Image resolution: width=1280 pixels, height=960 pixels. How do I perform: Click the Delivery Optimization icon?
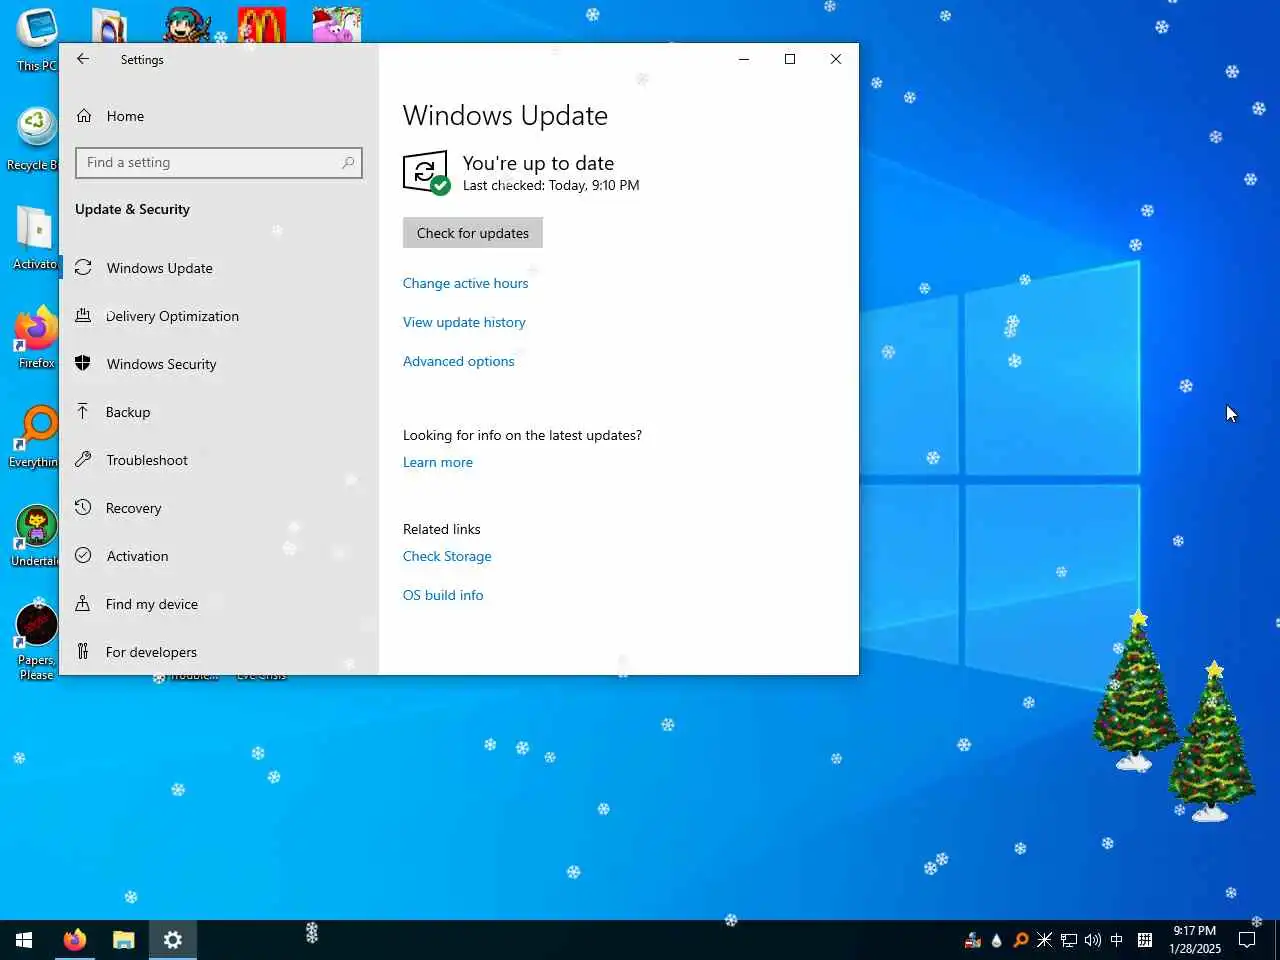83,315
